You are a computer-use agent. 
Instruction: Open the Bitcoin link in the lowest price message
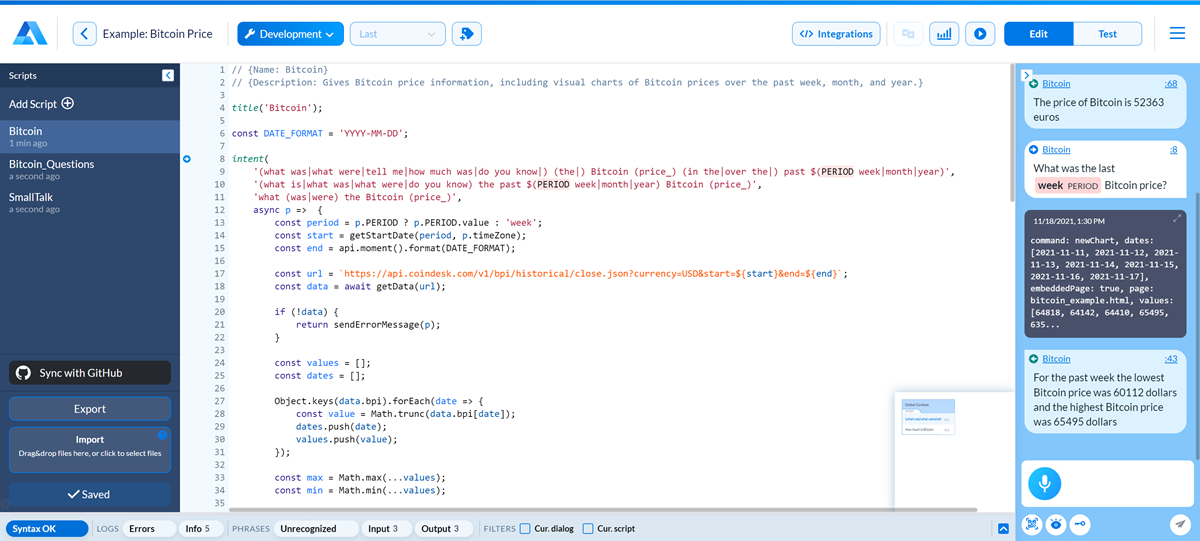pos(1056,358)
